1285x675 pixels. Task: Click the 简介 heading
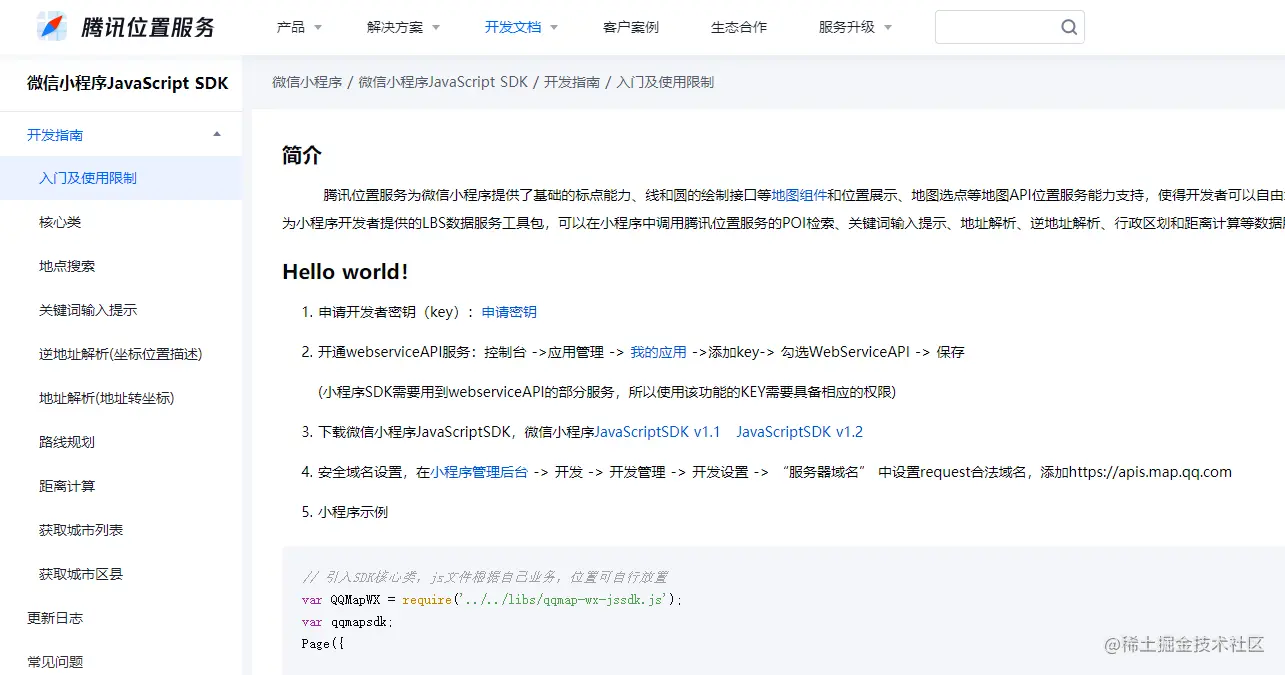(x=302, y=155)
